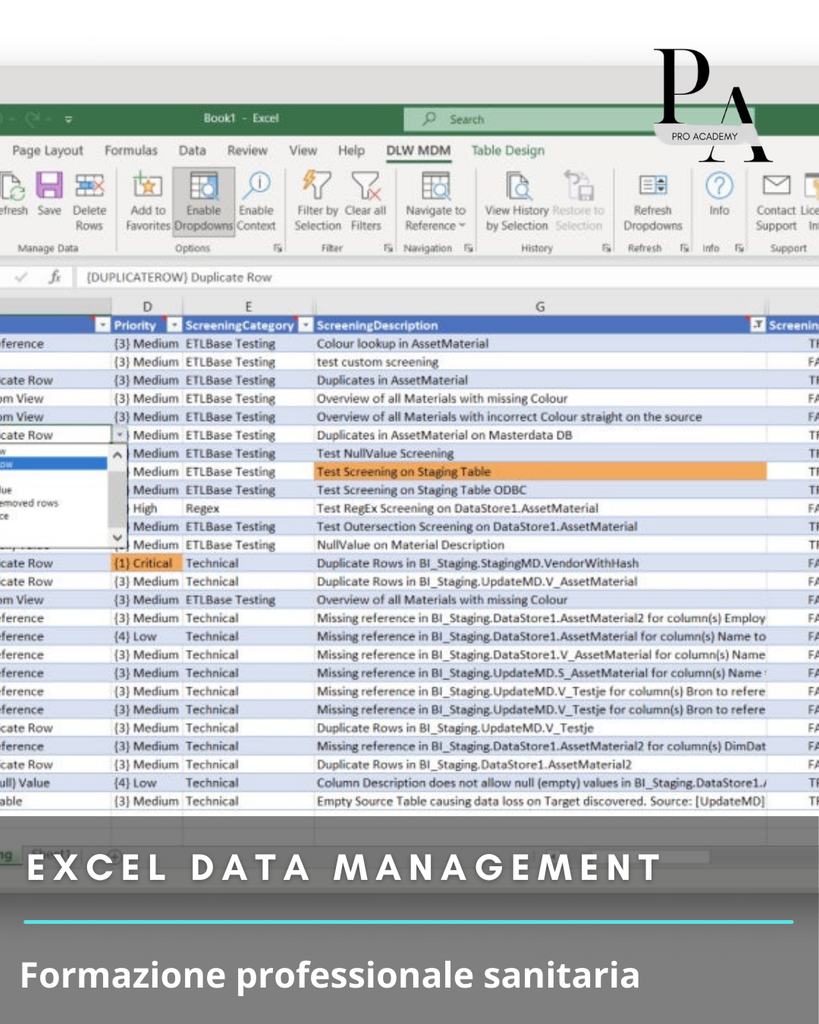This screenshot has height=1024, width=819.
Task: Click 'Test Outersection Screening on DataStore1.AssetMaterial' cell
Action: coord(540,526)
